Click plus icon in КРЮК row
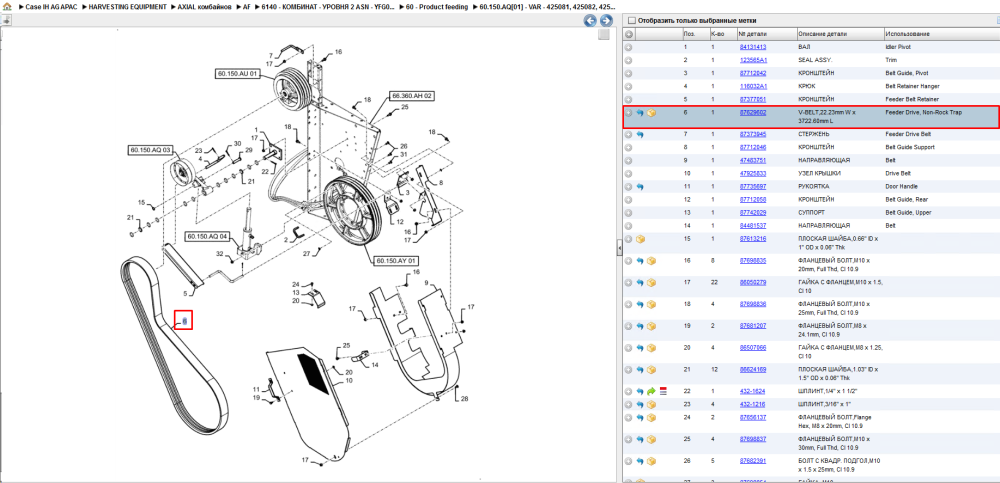This screenshot has width=1000, height=483. tap(629, 86)
